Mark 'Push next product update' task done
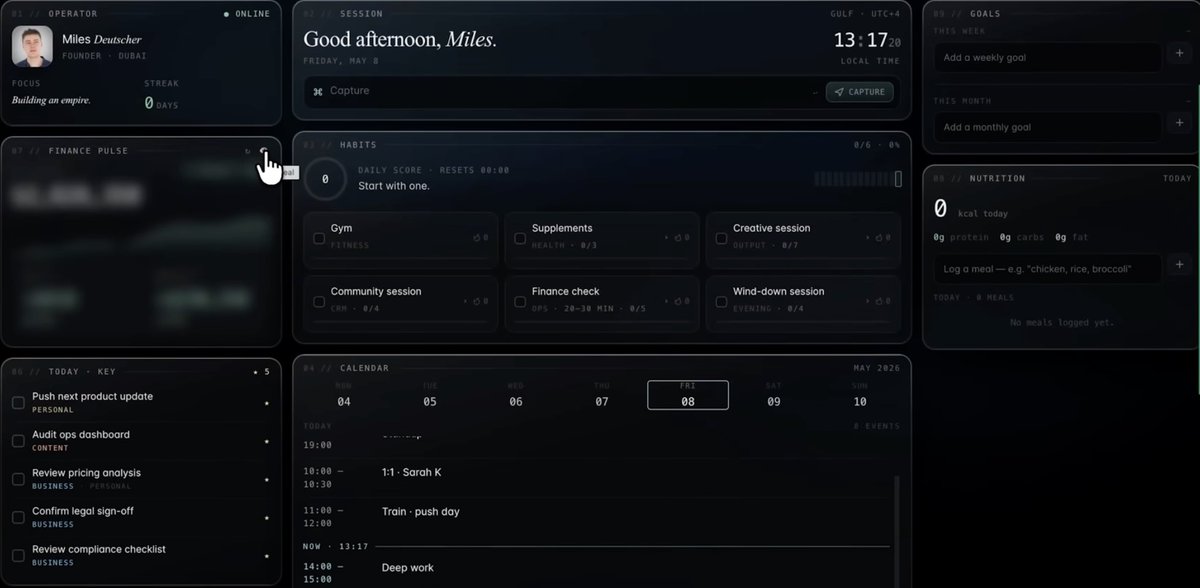The height and width of the screenshot is (588, 1200). pos(18,402)
